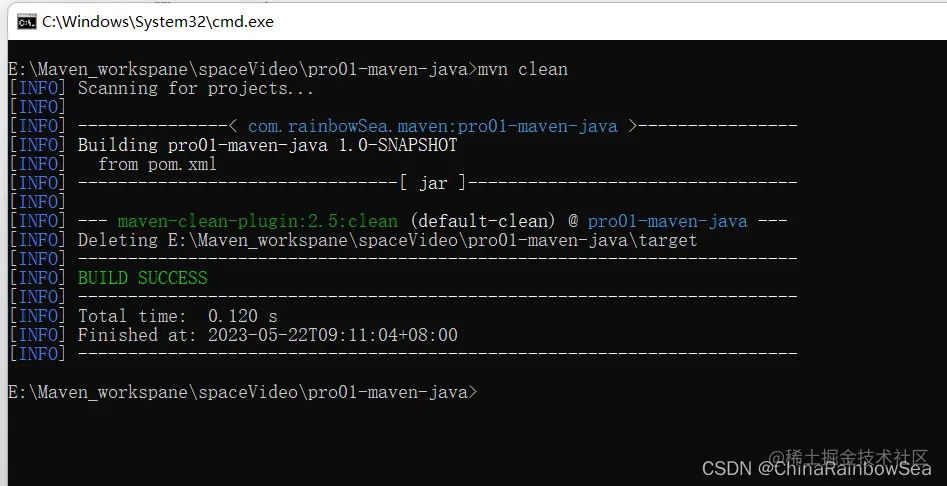Click the 'from pom.xml' line

[x=157, y=164]
